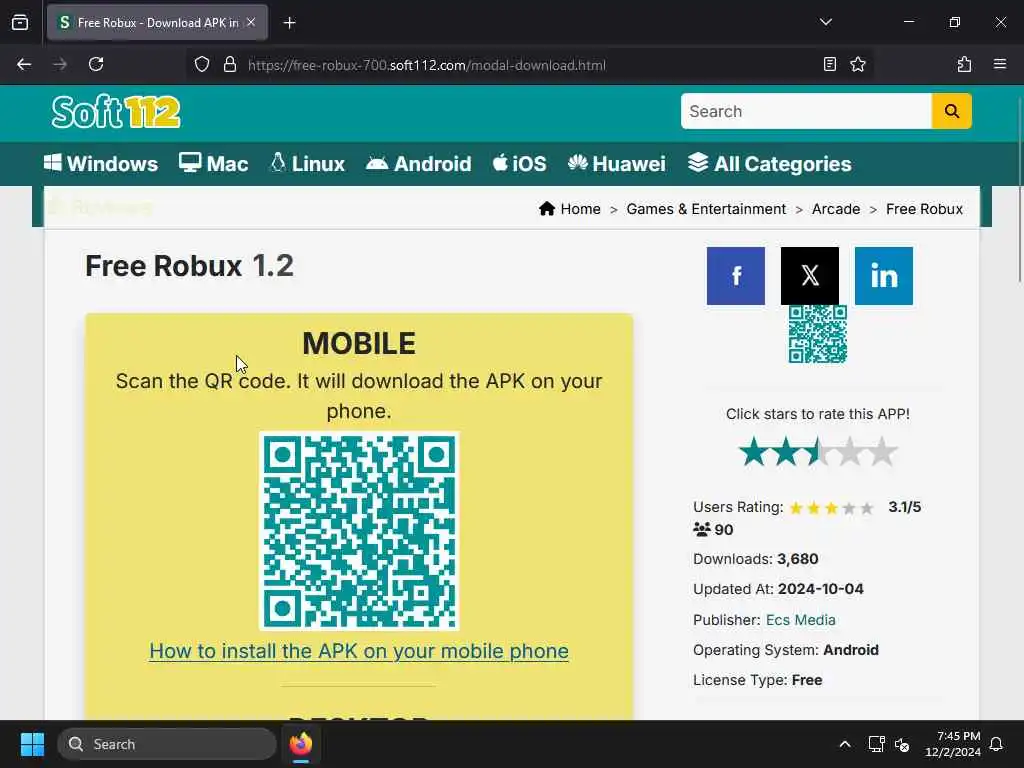This screenshot has height=768, width=1024.
Task: Click the browser Back arrow
Action: coord(24,65)
